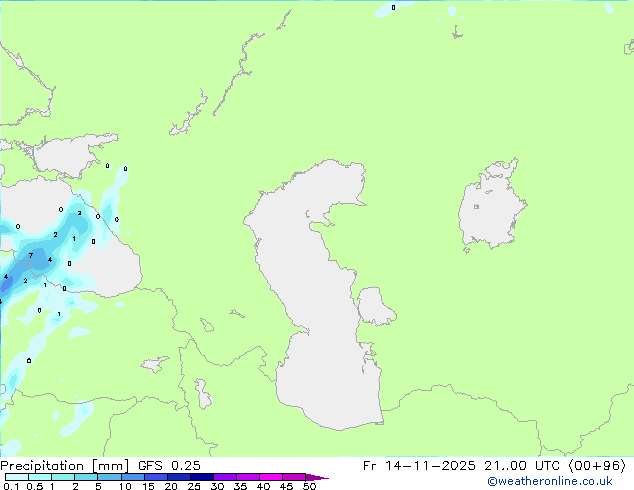Click the legend label '25'
The width and height of the screenshot is (634, 490).
pos(194,486)
